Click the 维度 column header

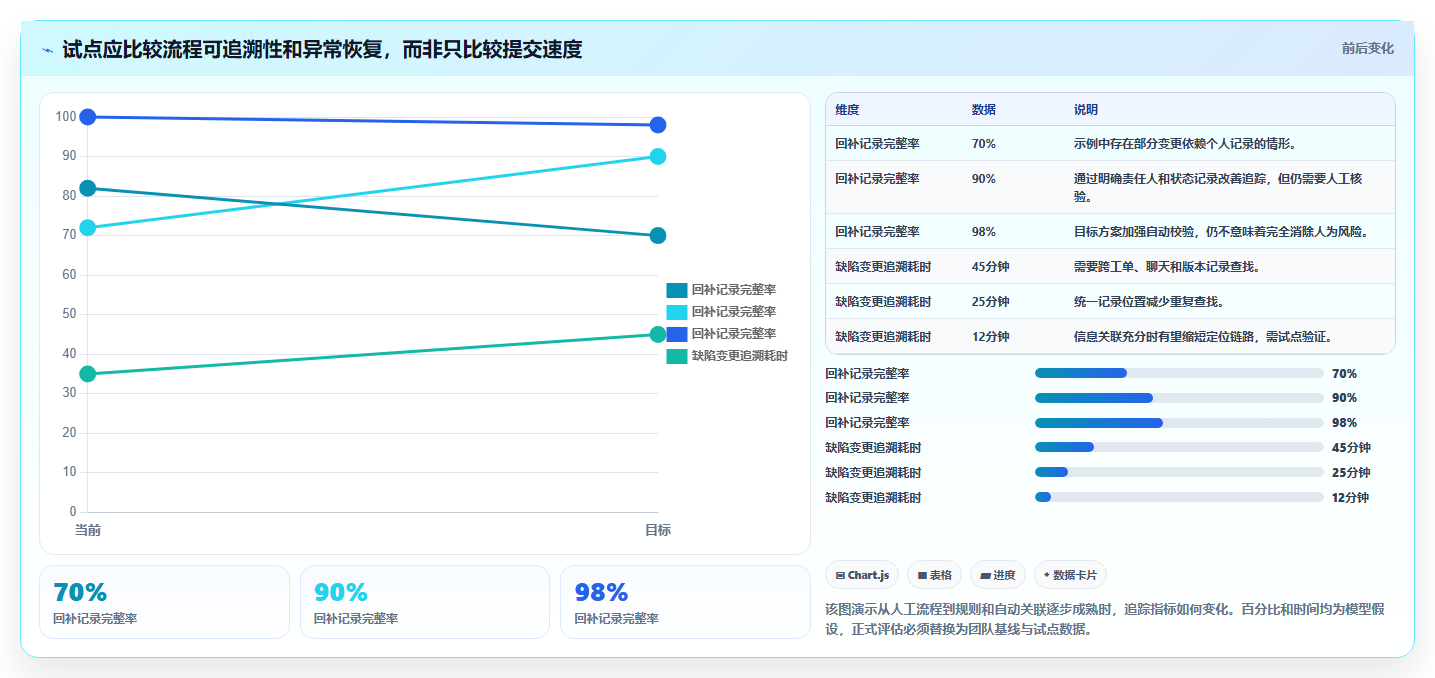click(848, 110)
